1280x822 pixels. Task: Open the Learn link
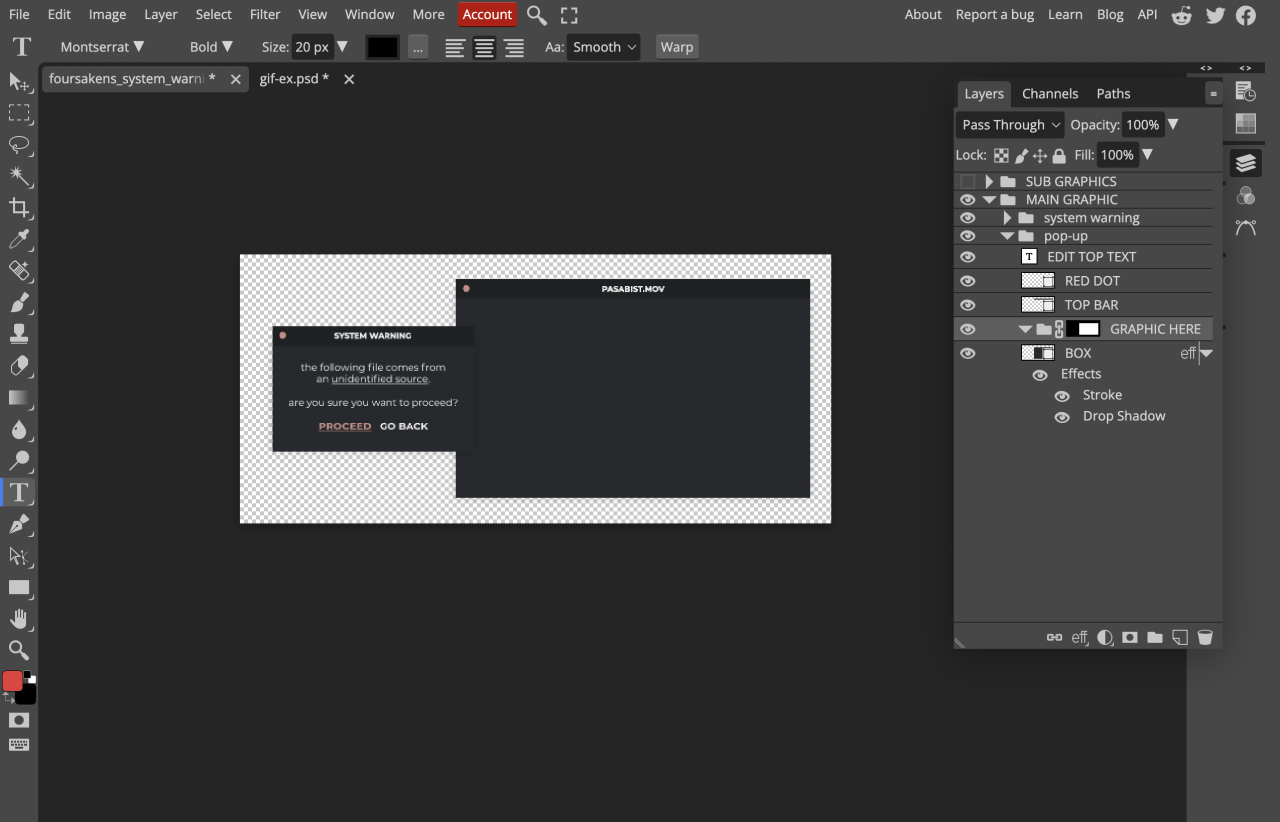(1065, 15)
